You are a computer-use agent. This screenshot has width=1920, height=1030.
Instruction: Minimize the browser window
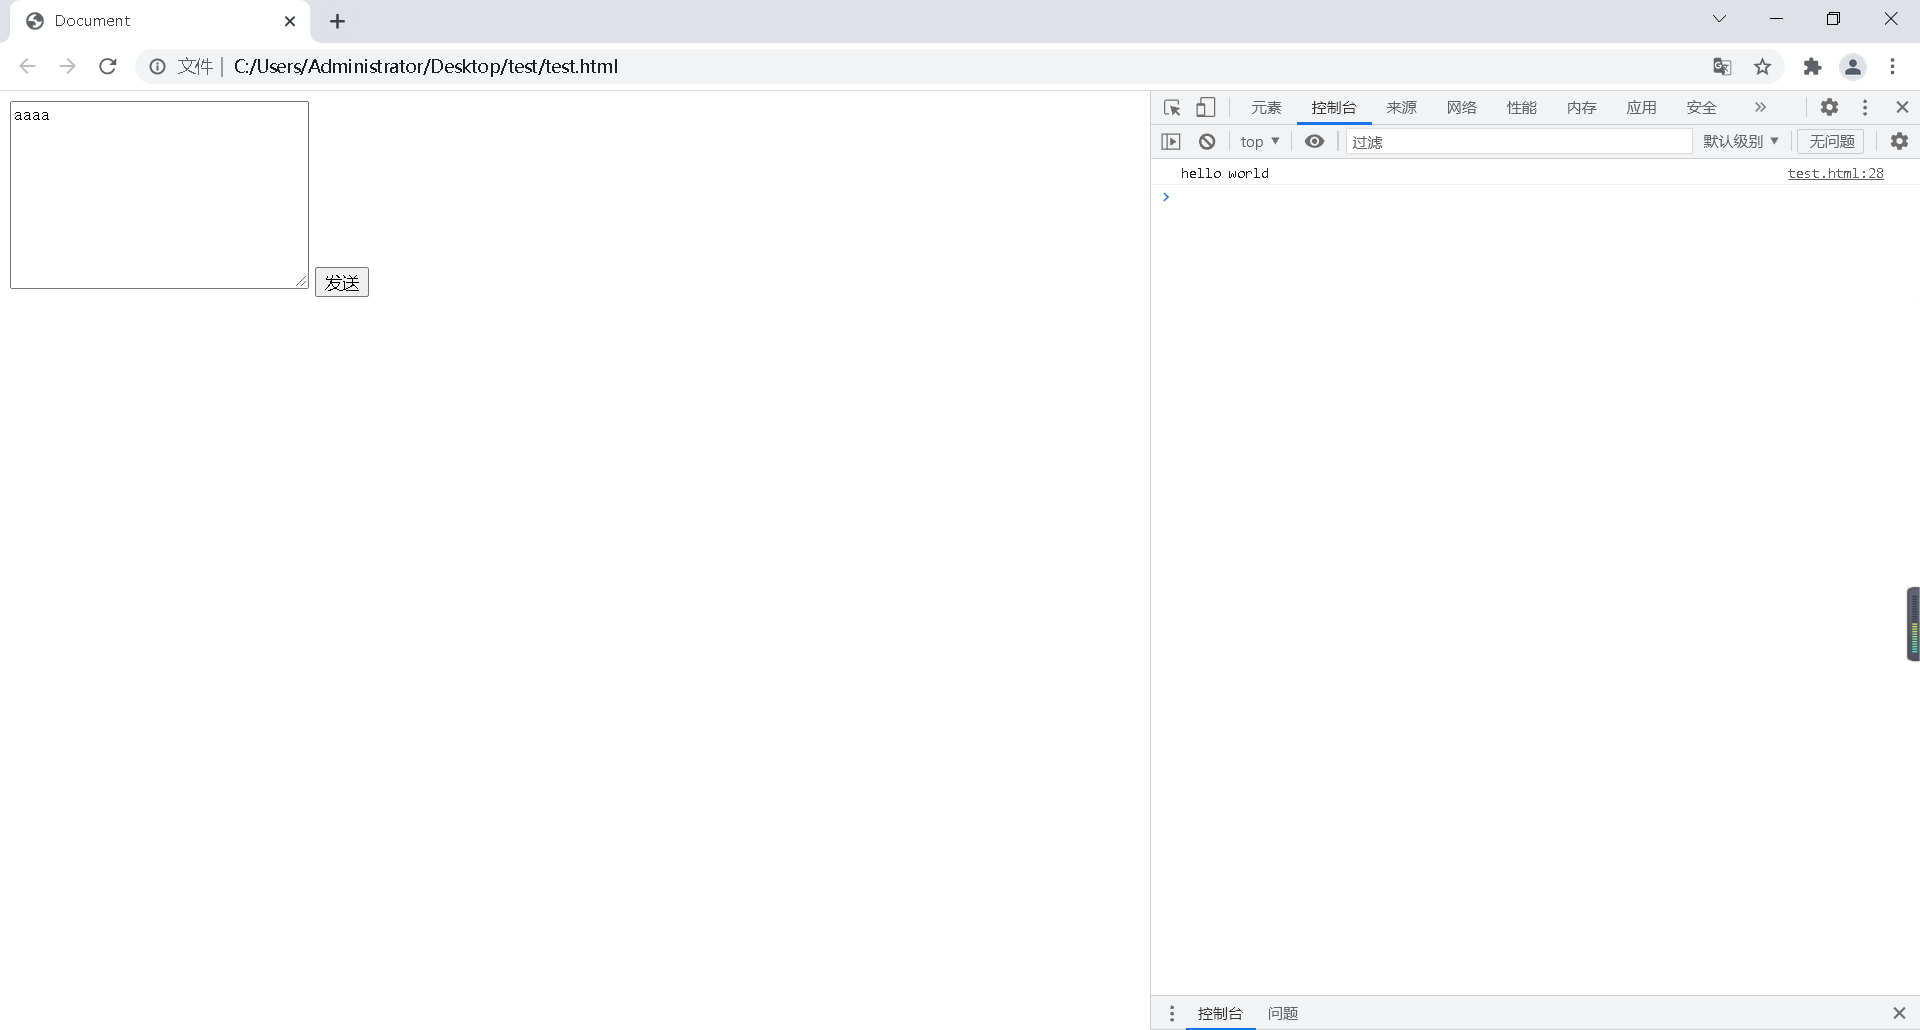click(1776, 19)
